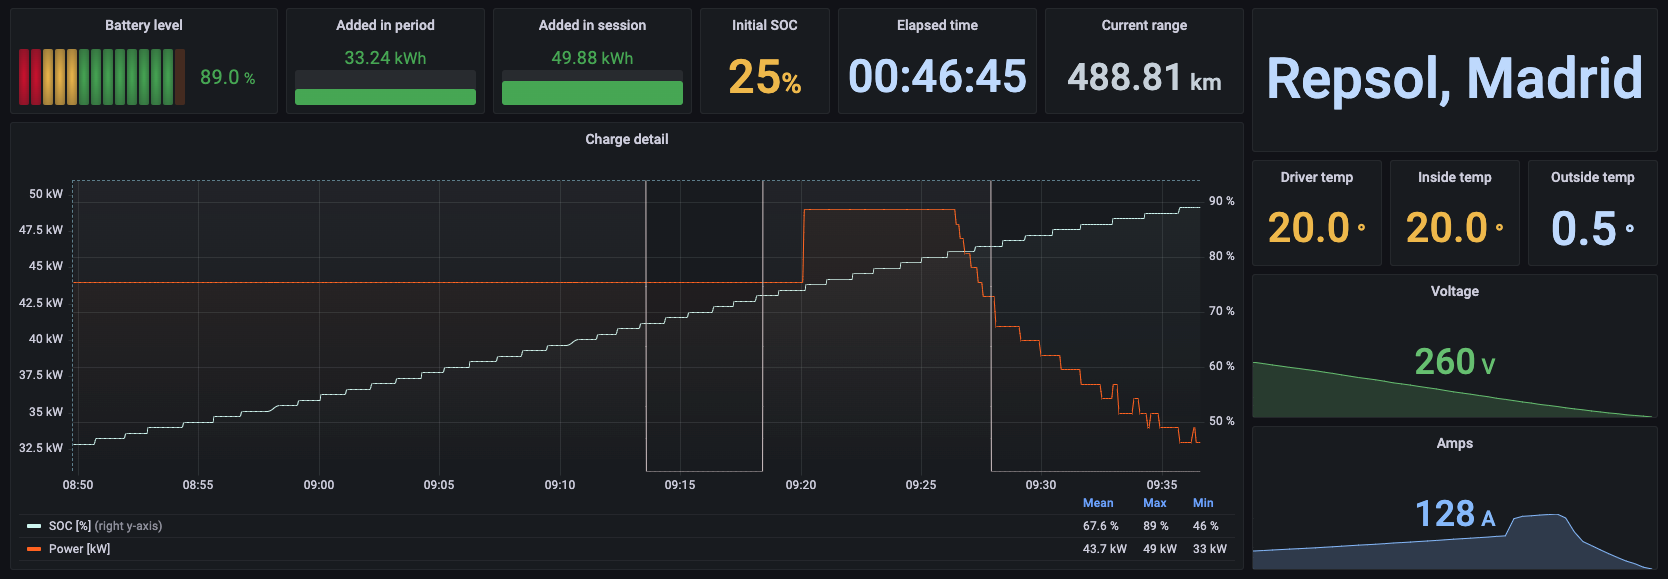The width and height of the screenshot is (1668, 579).
Task: Open the Initial SOC panel title
Action: pyautogui.click(x=765, y=25)
